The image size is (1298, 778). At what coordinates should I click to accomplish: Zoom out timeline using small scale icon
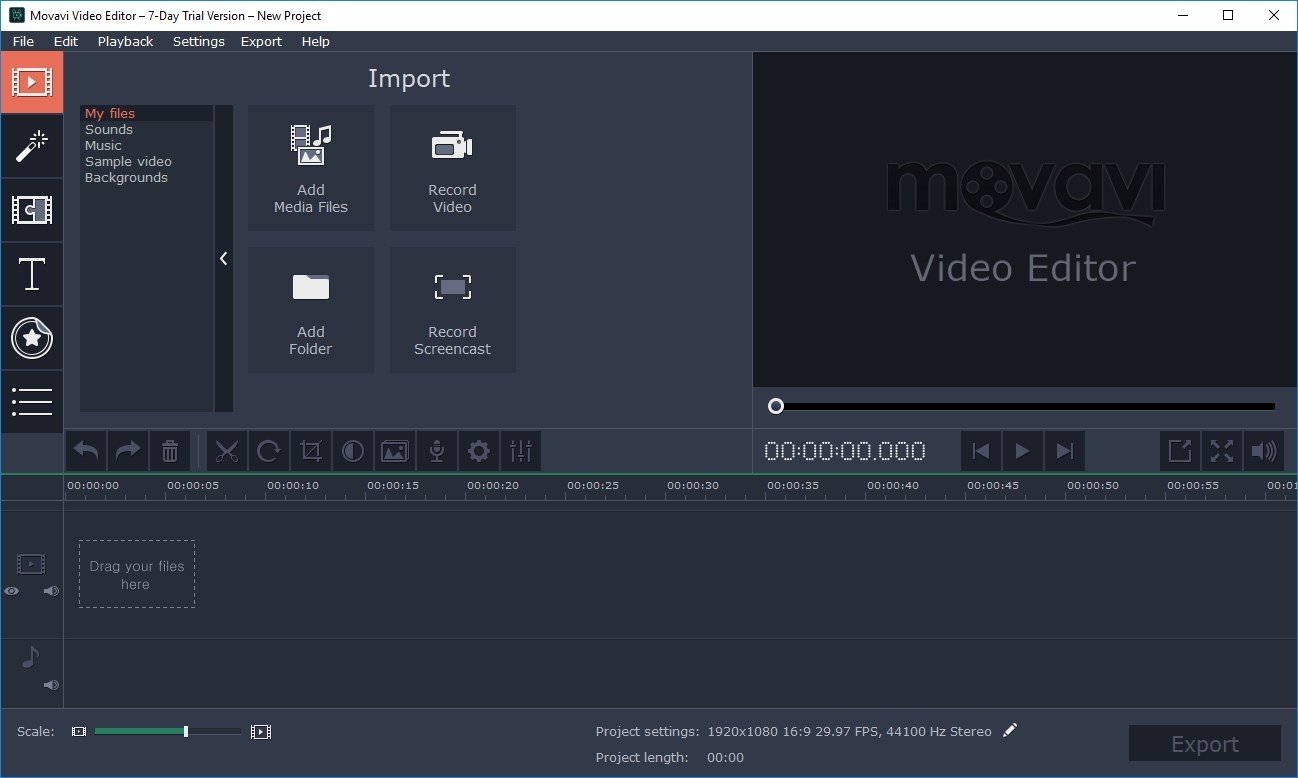(79, 732)
